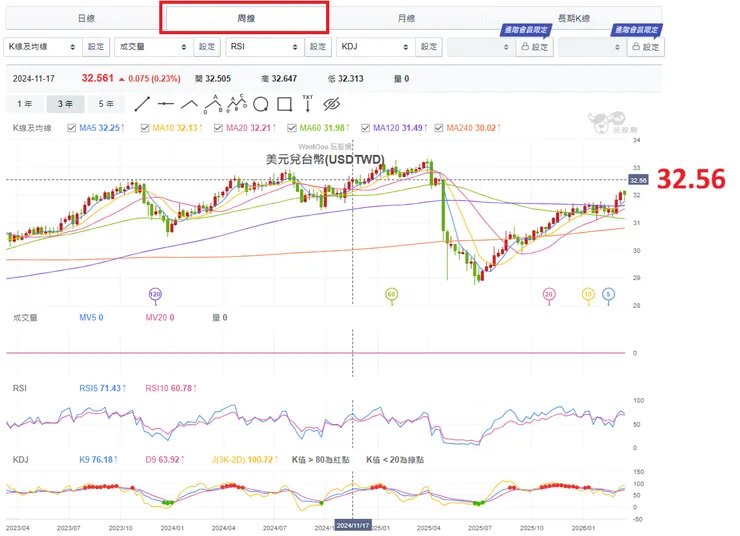Click the MV20 0 volume label
This screenshot has width=740, height=536.
160,318
